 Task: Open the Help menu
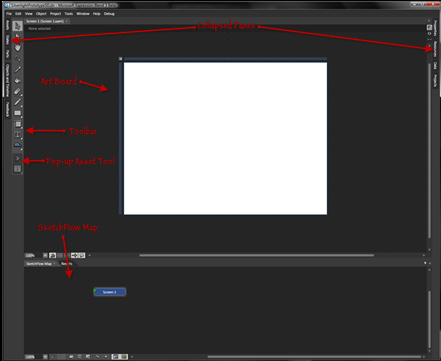click(x=97, y=14)
